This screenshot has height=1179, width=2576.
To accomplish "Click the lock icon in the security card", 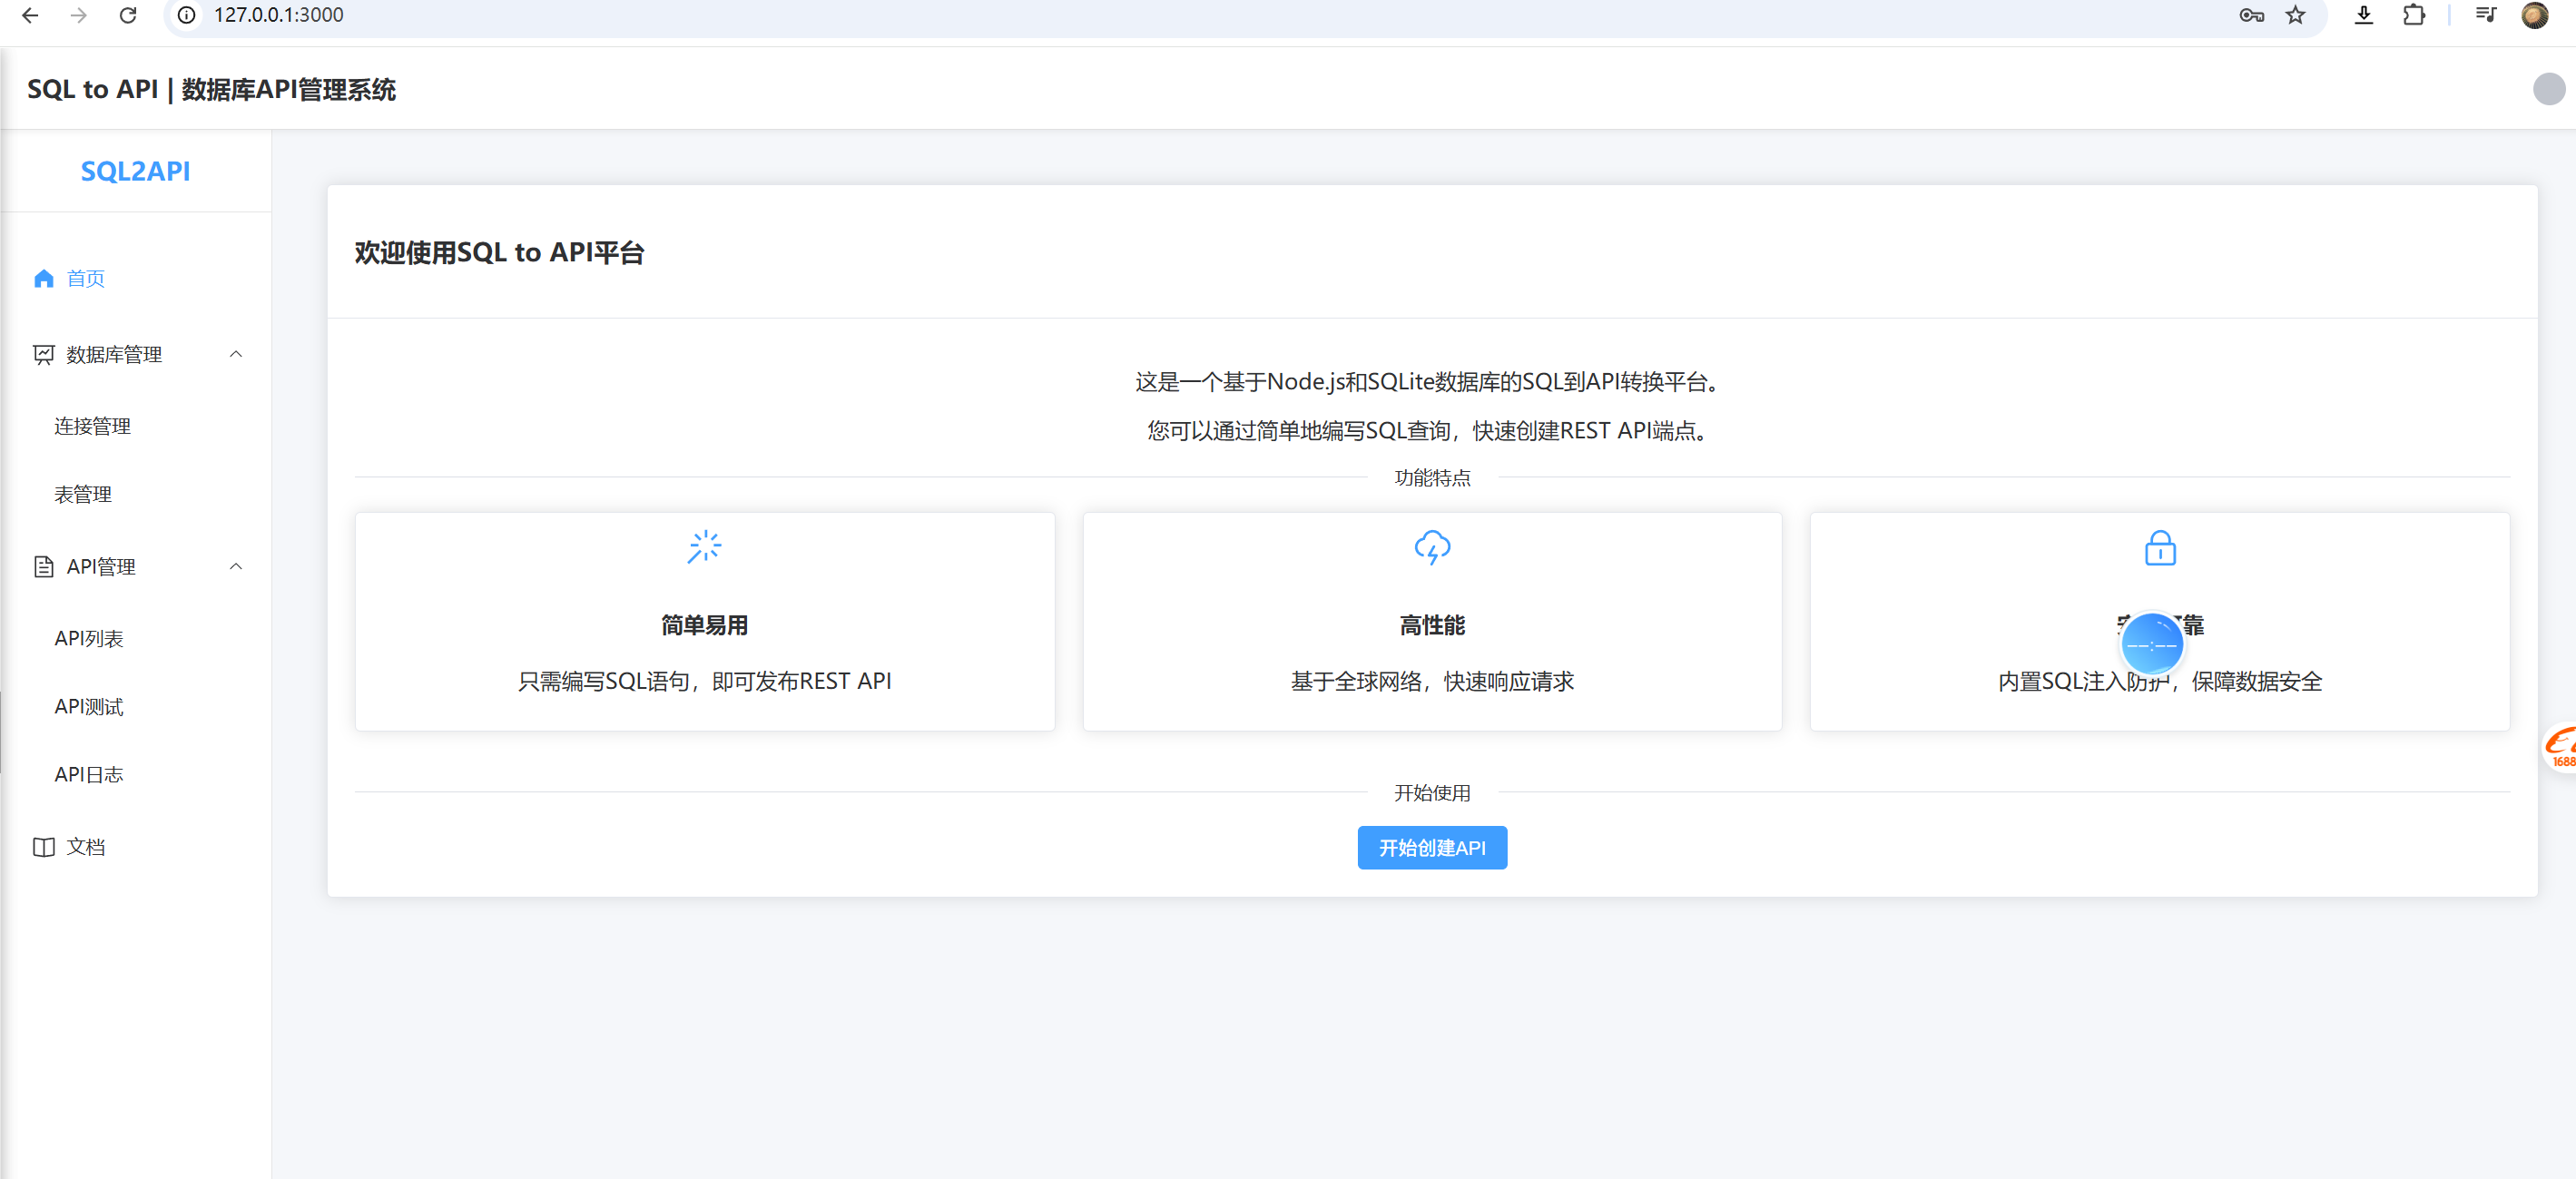I will pos(2159,548).
